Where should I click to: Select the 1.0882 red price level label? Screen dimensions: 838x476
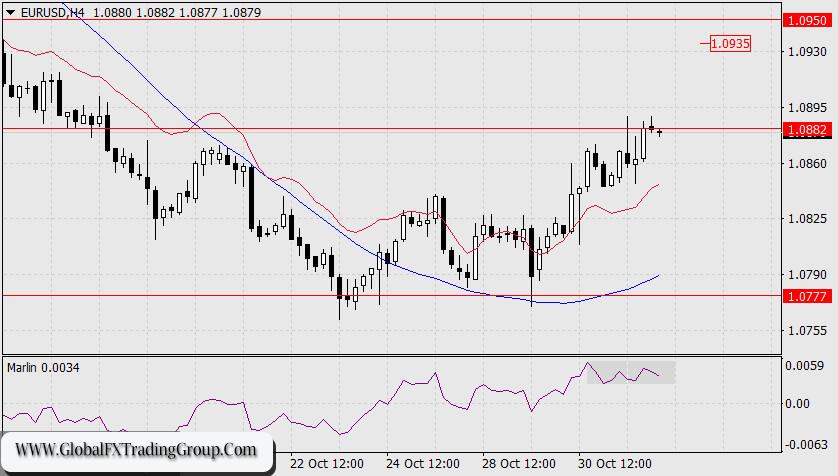coord(808,129)
